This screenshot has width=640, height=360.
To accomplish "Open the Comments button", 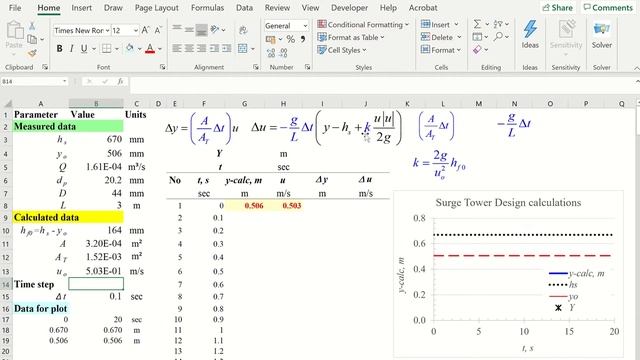I will click(608, 8).
